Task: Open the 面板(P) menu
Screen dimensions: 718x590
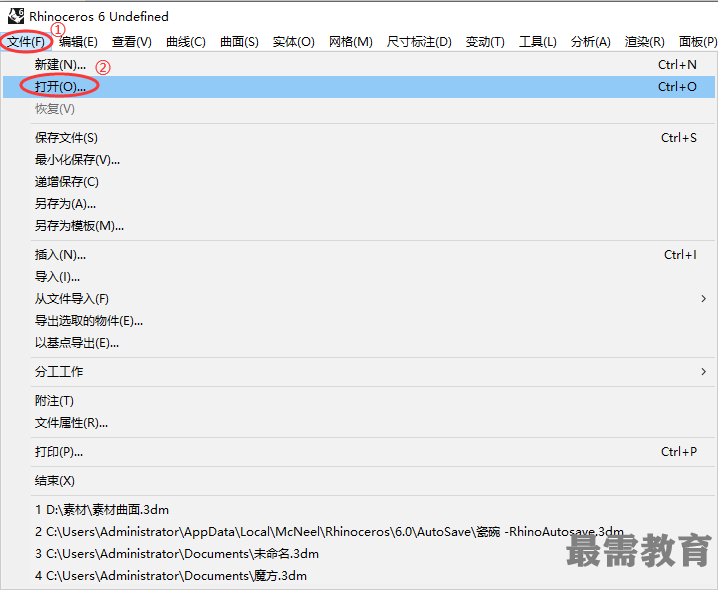Action: pos(698,42)
